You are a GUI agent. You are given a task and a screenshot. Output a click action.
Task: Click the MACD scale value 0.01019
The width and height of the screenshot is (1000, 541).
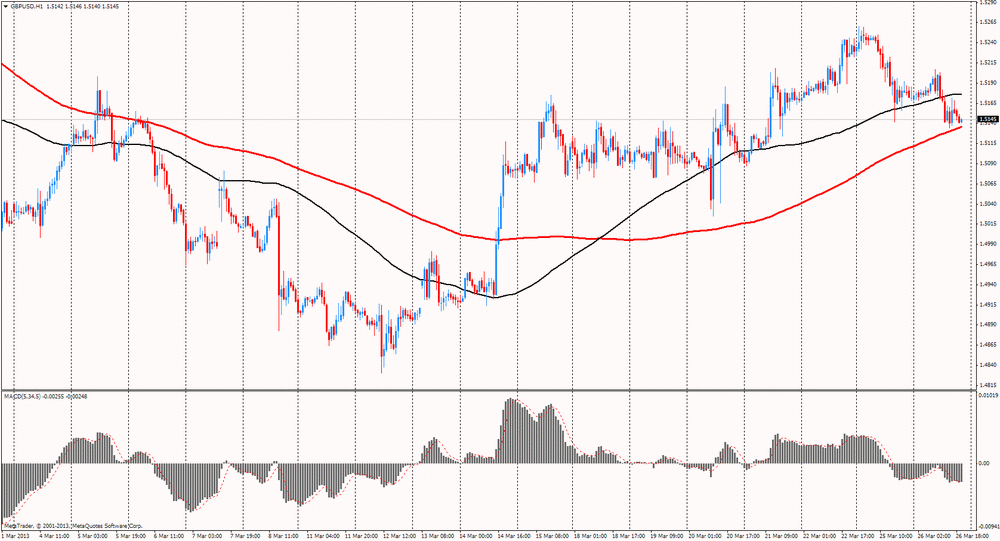click(x=988, y=396)
